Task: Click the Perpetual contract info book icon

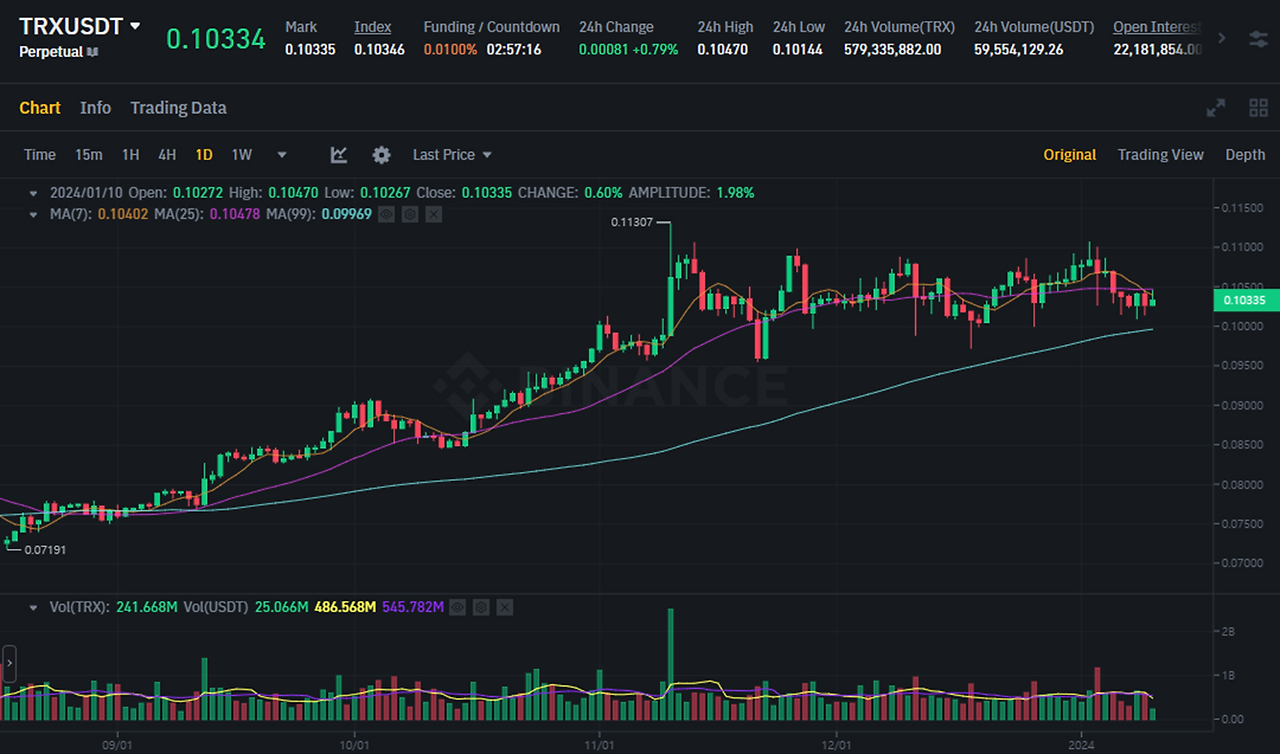Action: (93, 51)
